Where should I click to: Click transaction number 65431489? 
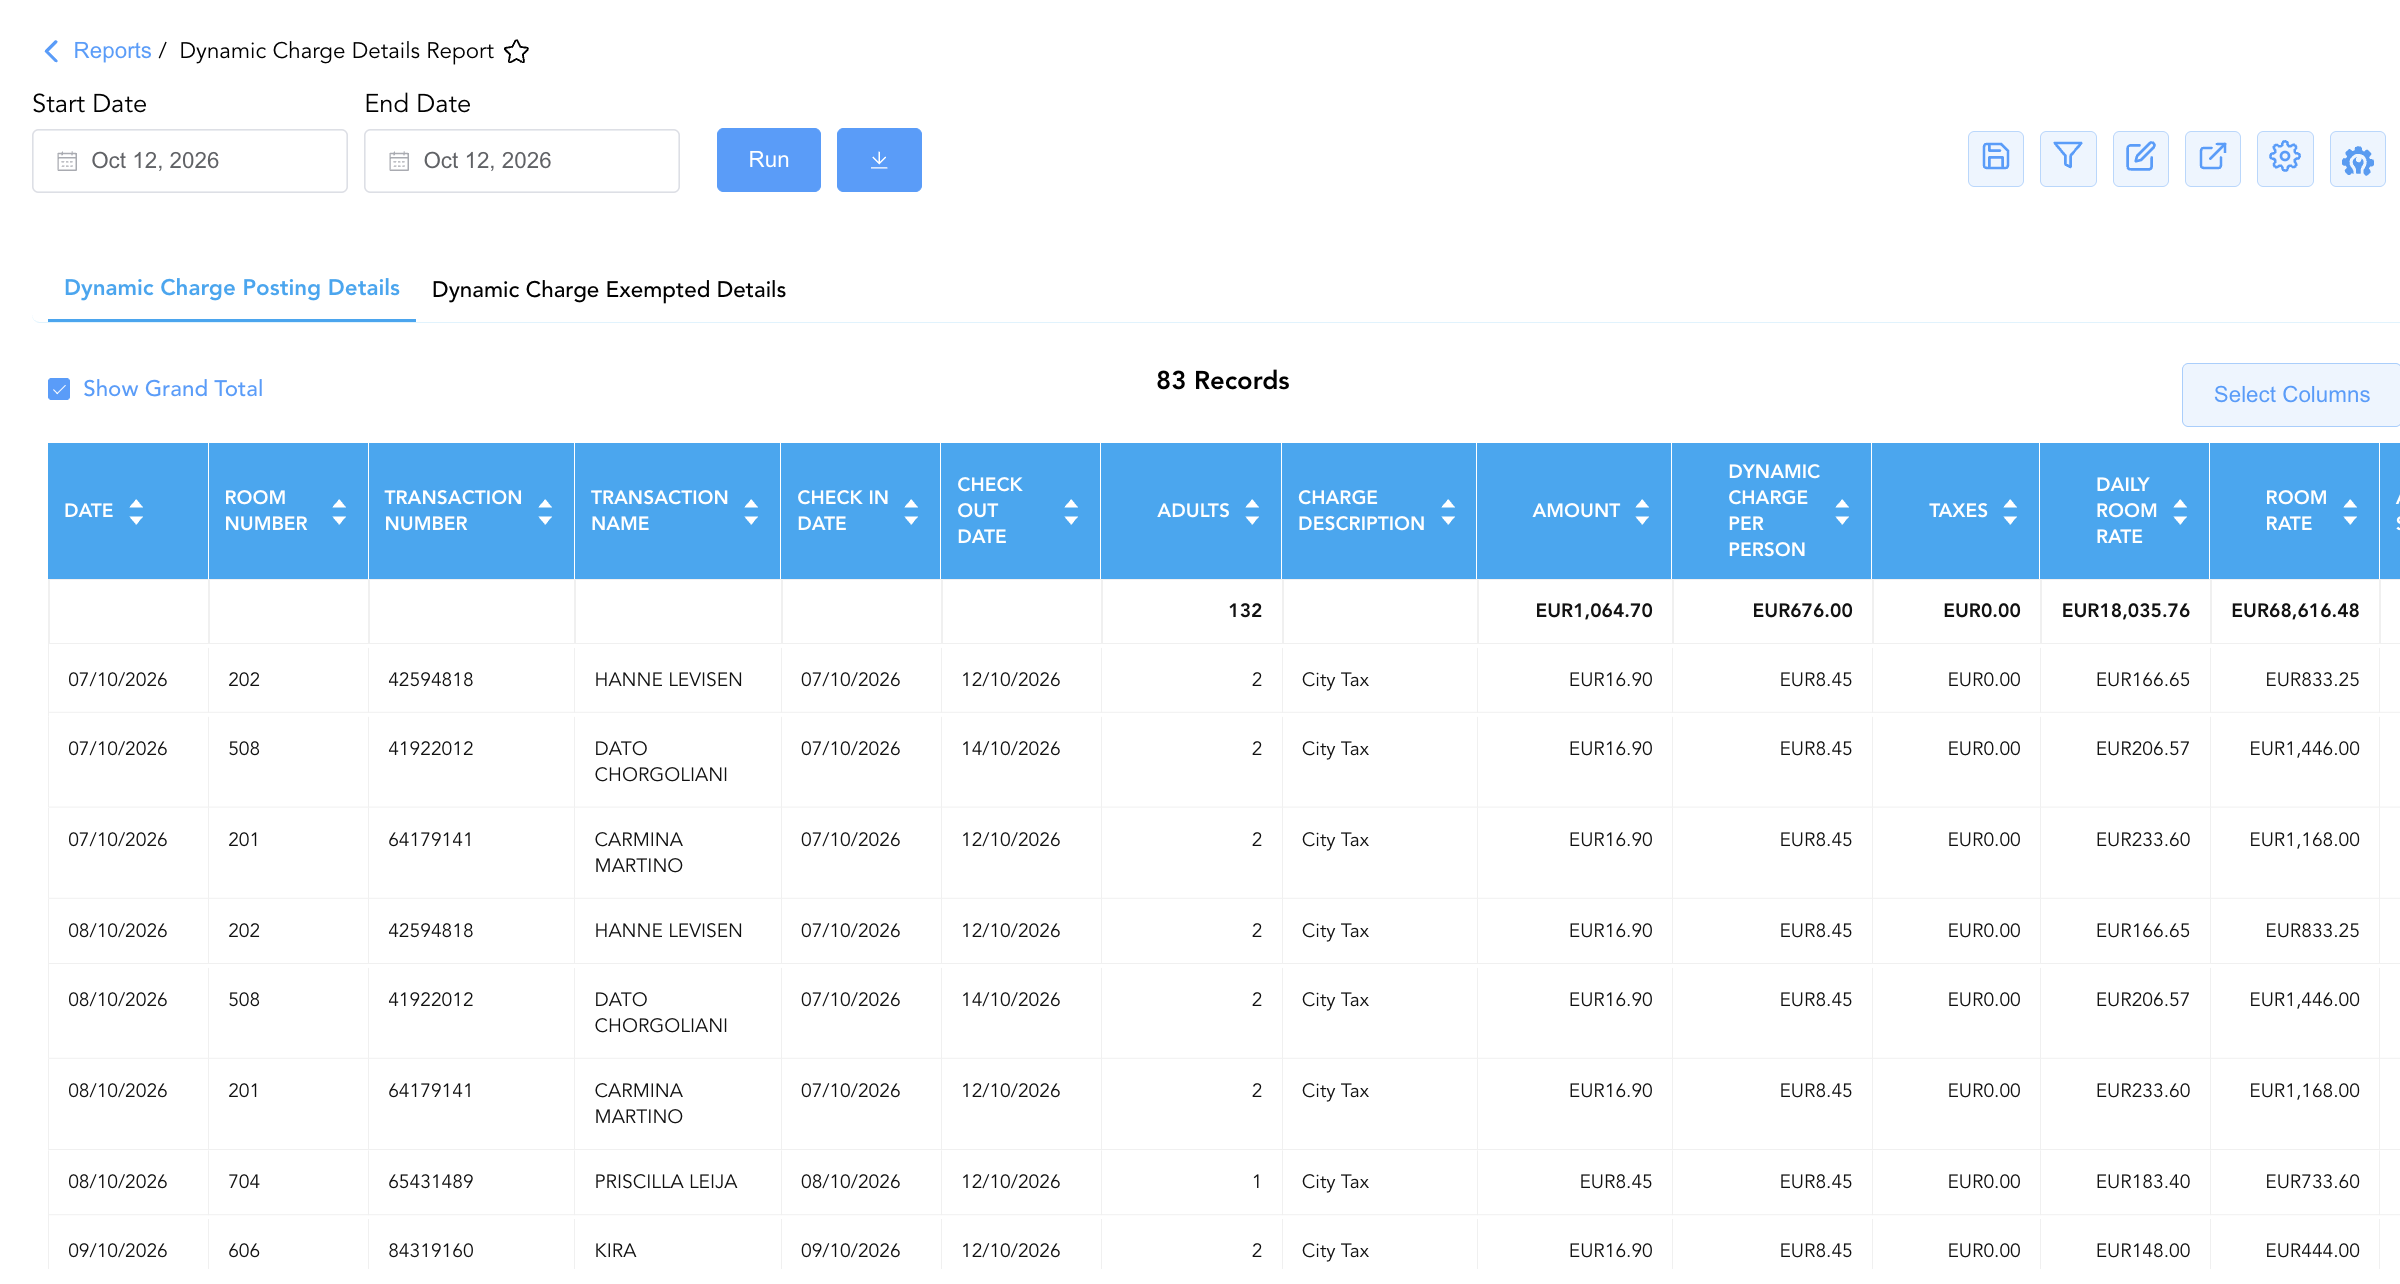[431, 1182]
